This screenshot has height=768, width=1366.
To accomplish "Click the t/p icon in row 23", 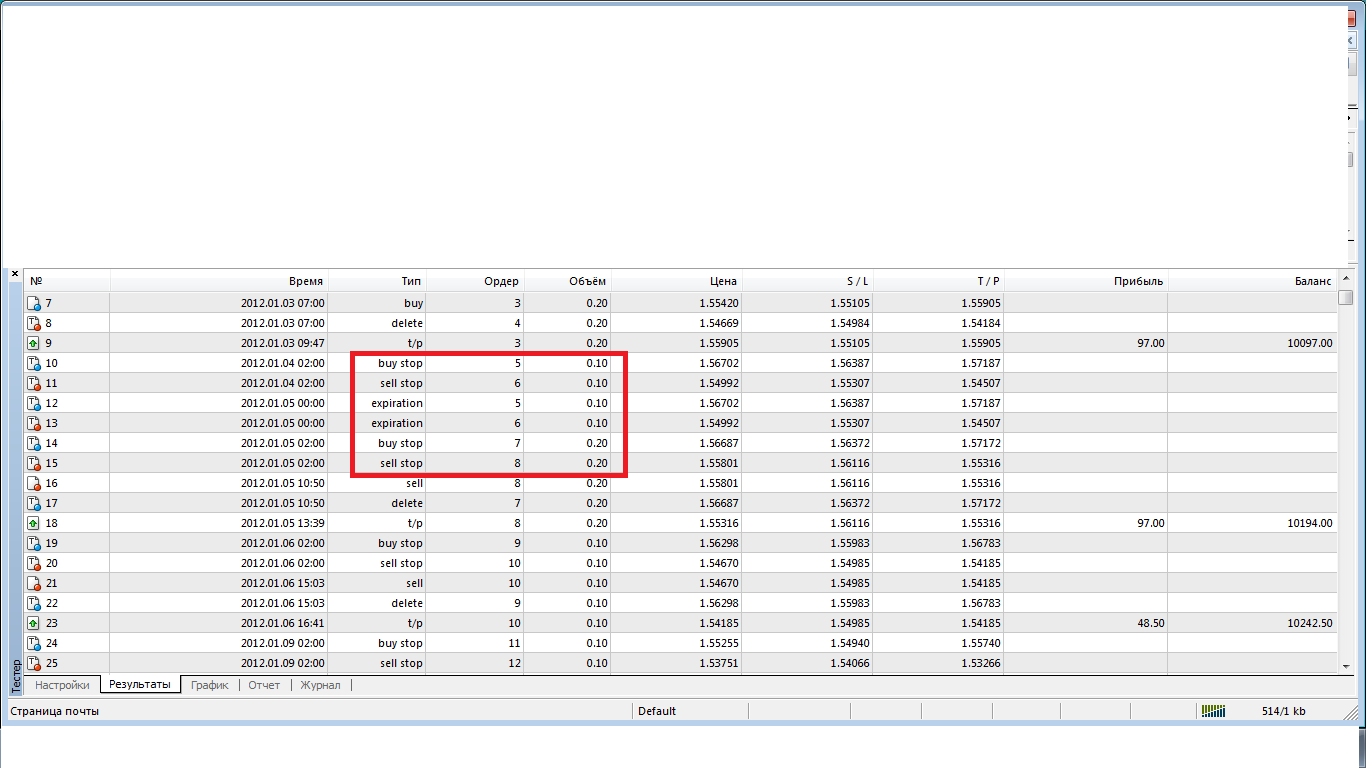I will pos(34,623).
